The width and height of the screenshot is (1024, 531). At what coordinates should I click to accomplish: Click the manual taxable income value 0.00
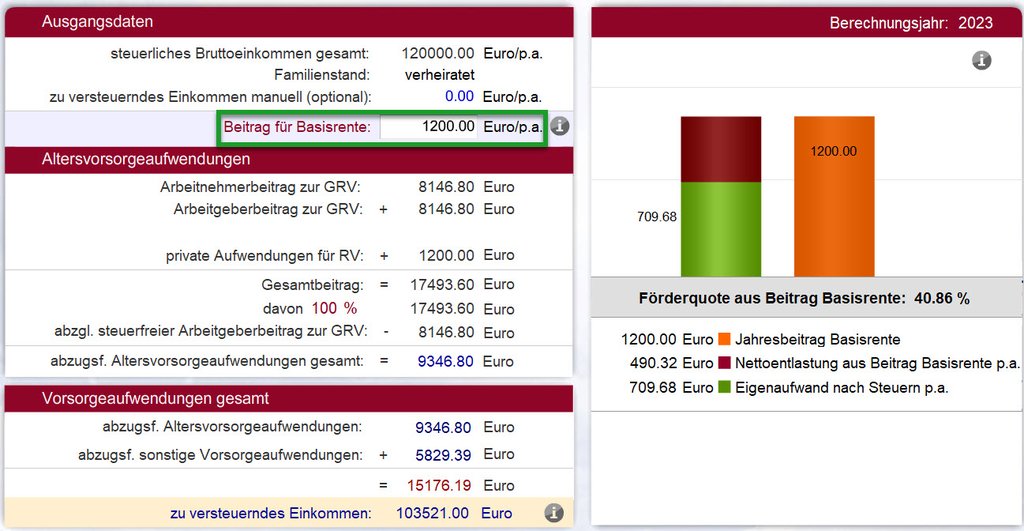point(459,96)
